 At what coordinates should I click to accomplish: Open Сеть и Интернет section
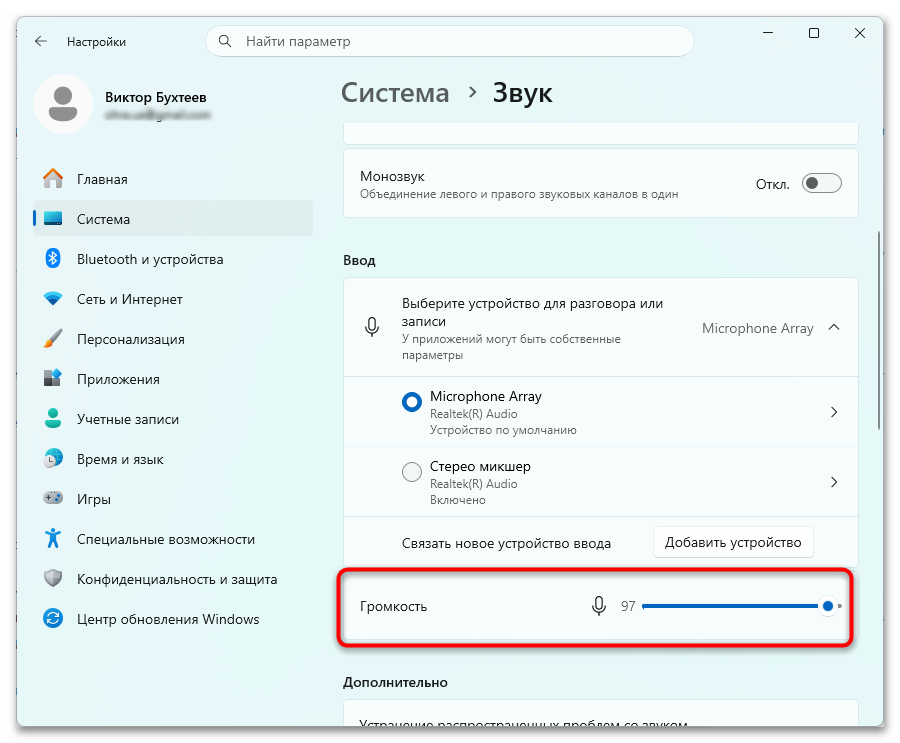click(173, 299)
